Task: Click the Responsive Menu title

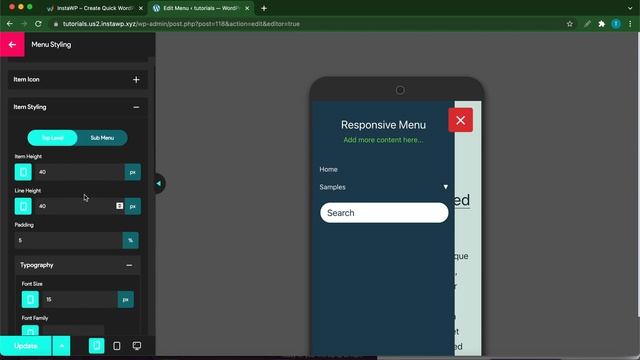Action: click(x=383, y=125)
